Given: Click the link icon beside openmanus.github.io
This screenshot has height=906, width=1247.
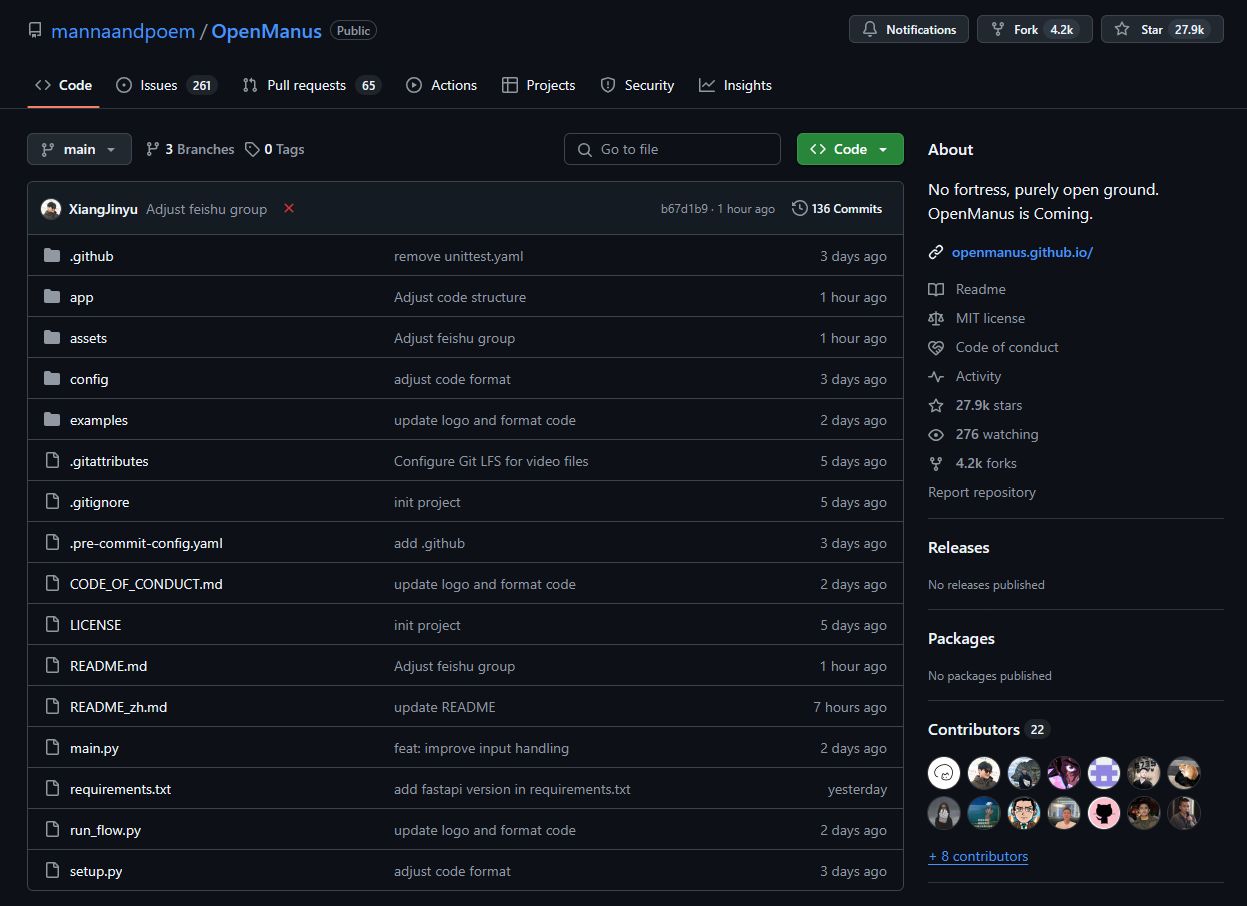Looking at the screenshot, I should click(936, 252).
